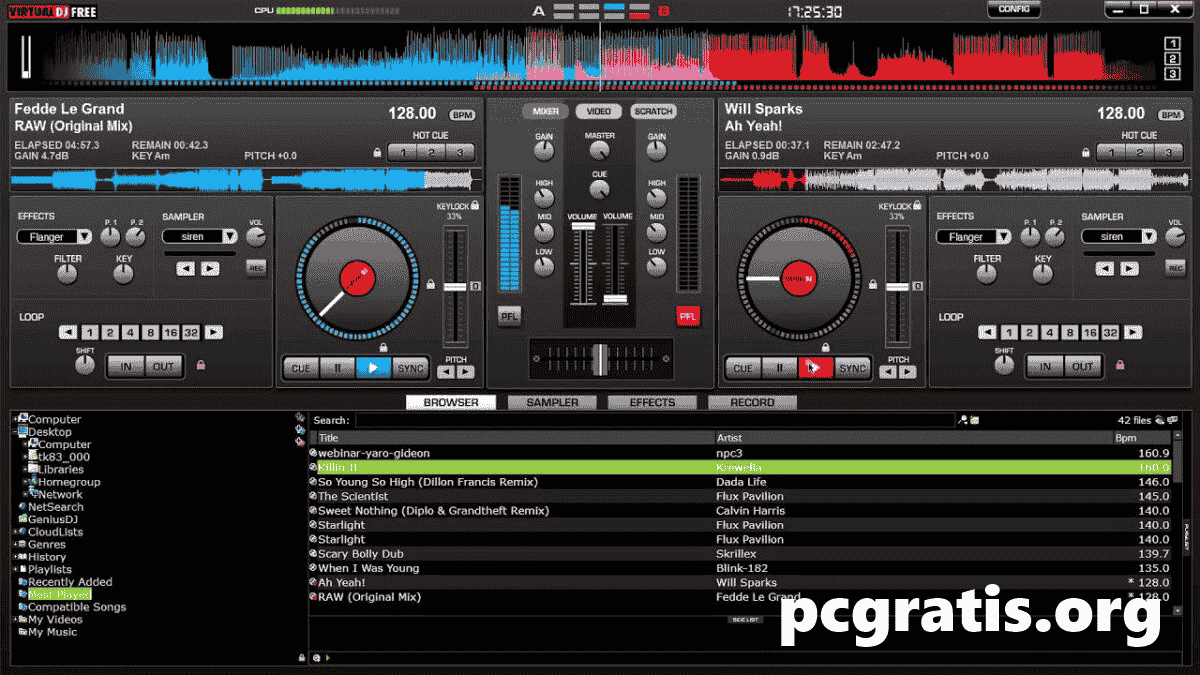Open the siren sampler dropdown on right deck

pos(1119,237)
